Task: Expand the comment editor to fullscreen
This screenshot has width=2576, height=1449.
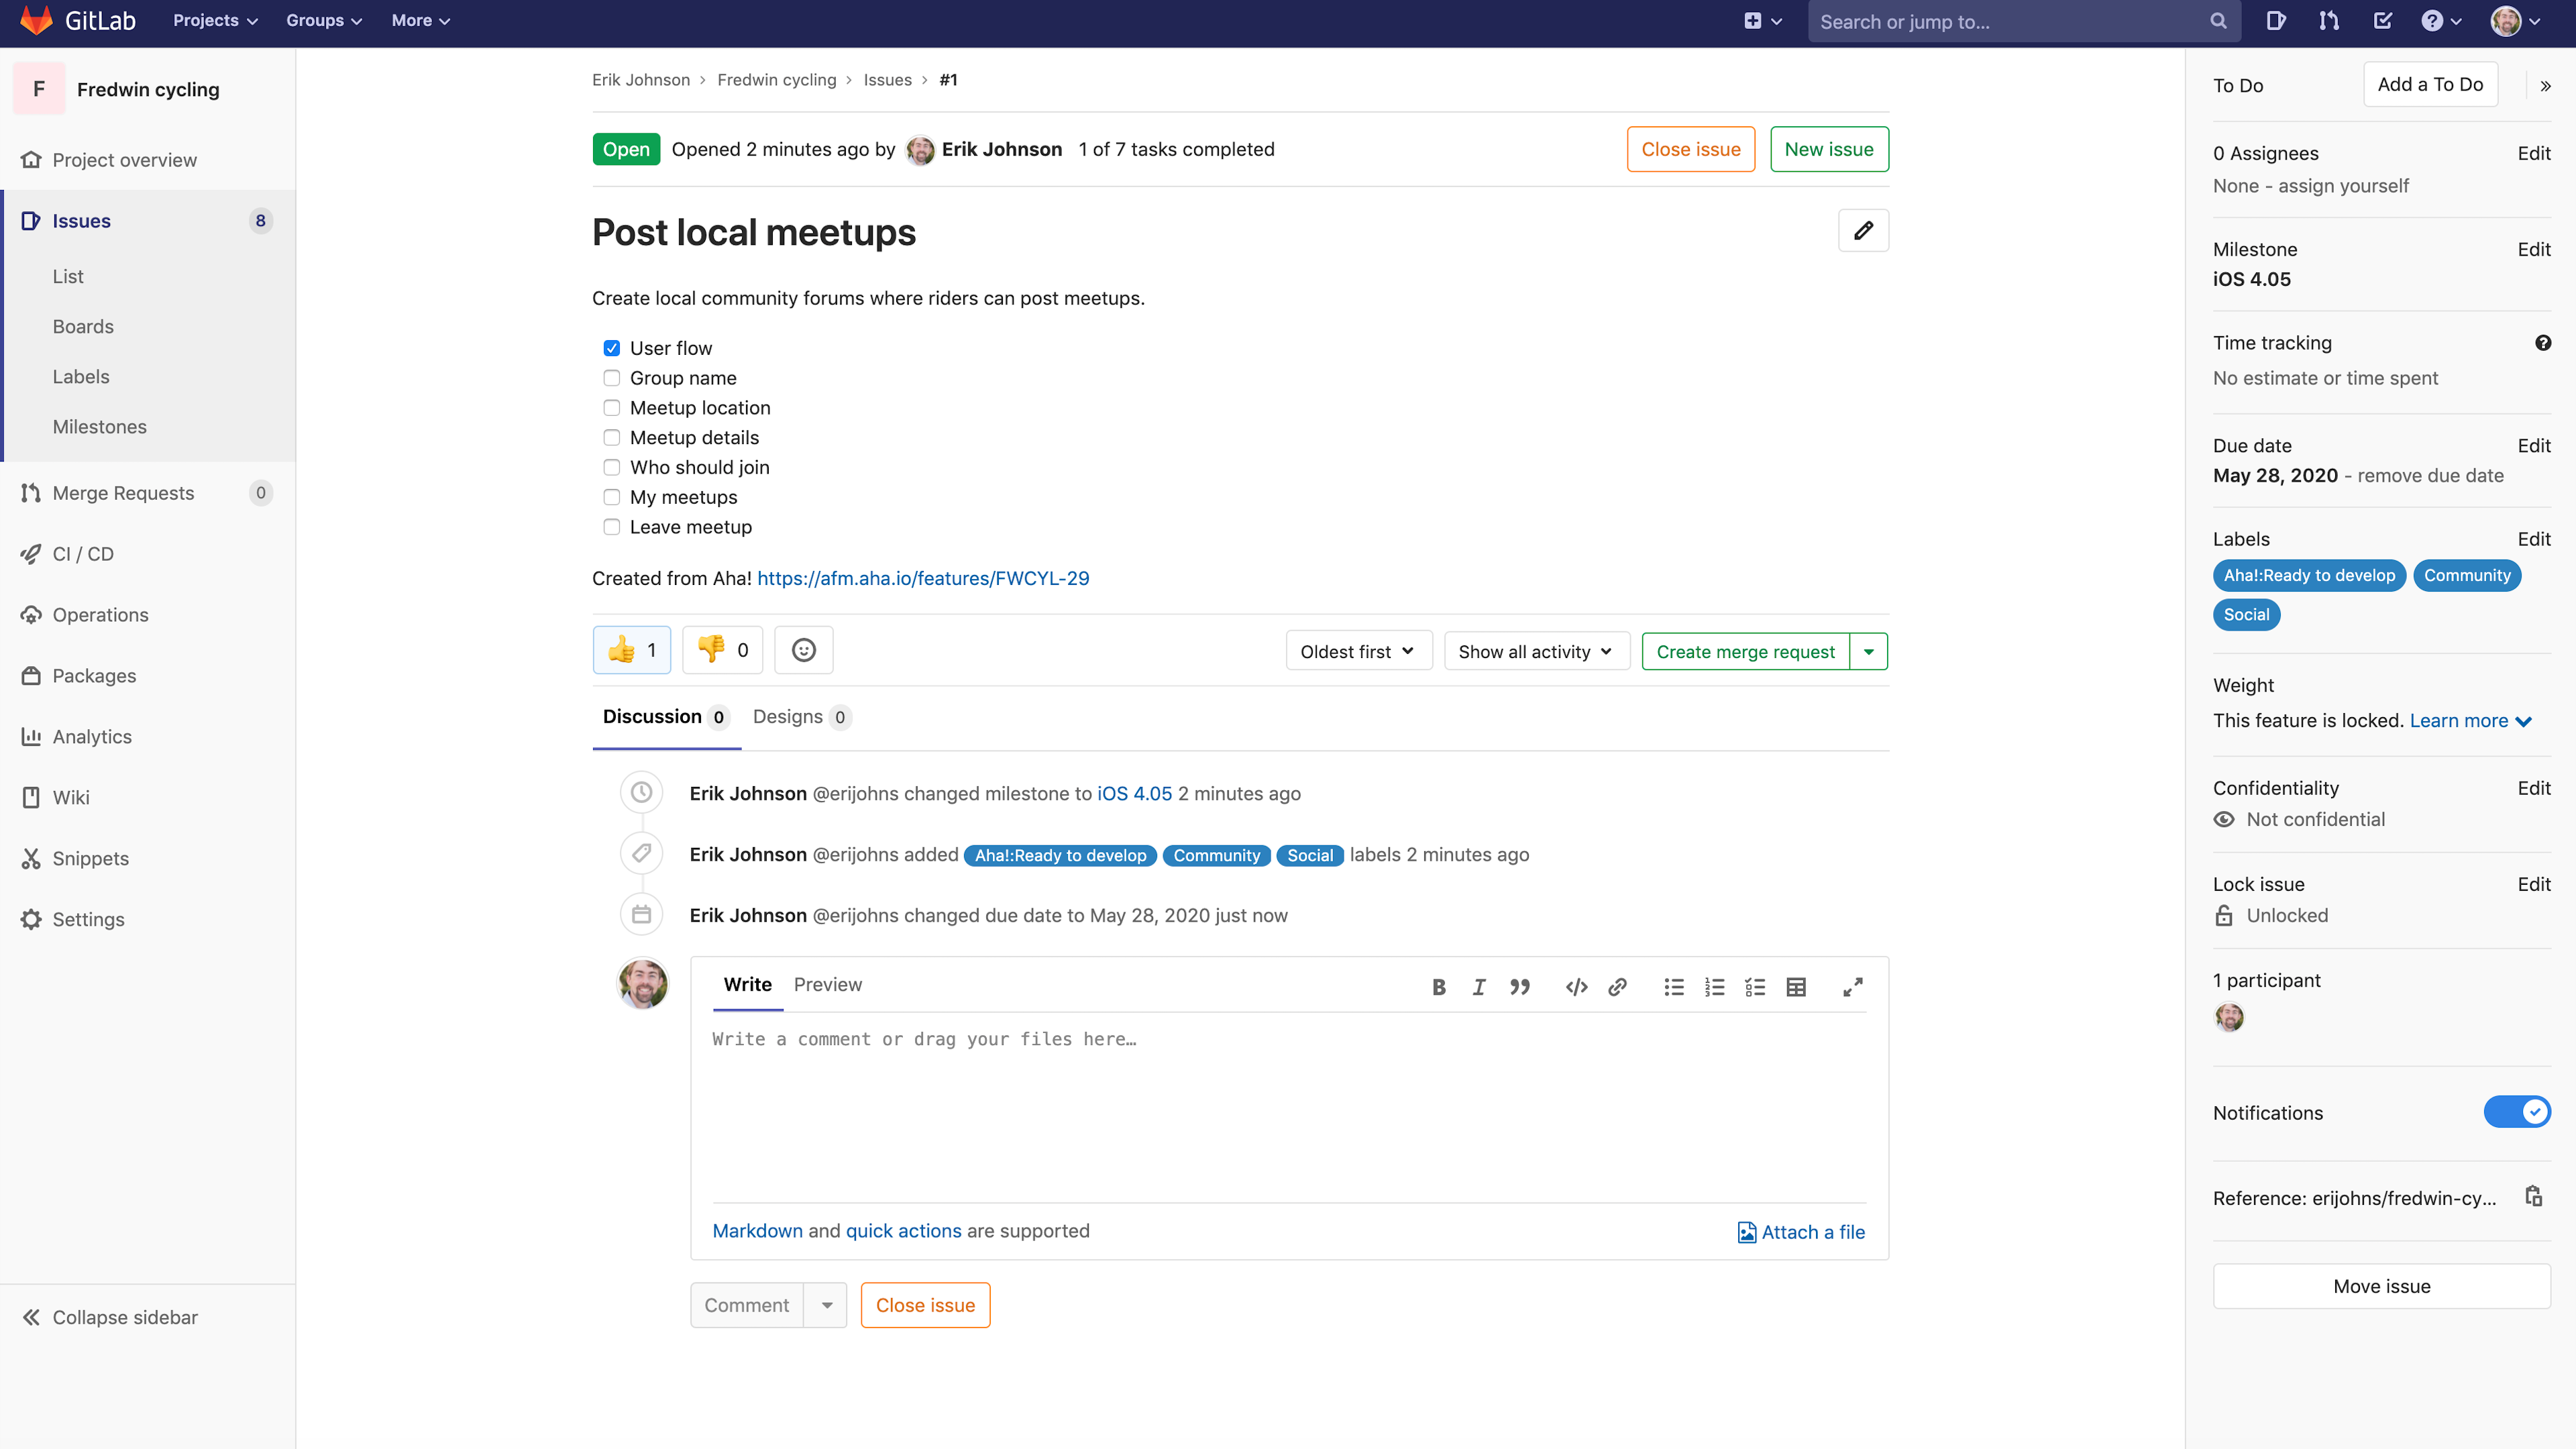Action: 1852,987
